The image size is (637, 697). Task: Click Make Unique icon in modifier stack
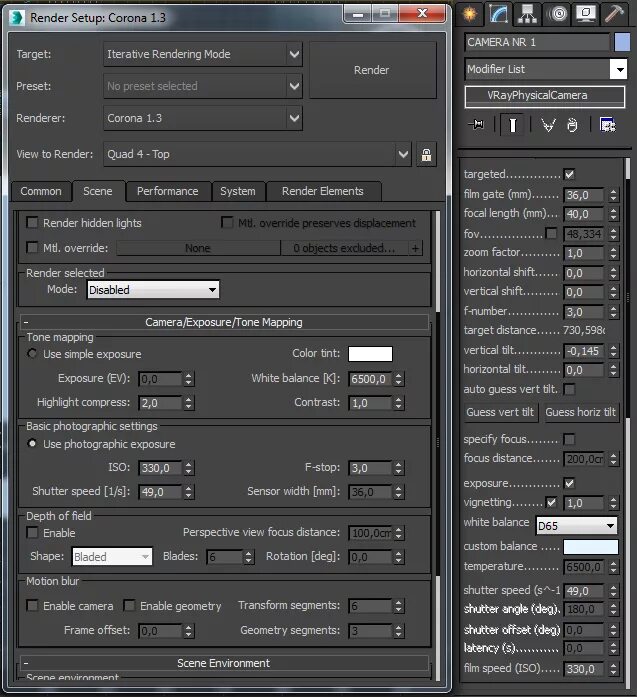pyautogui.click(x=548, y=125)
